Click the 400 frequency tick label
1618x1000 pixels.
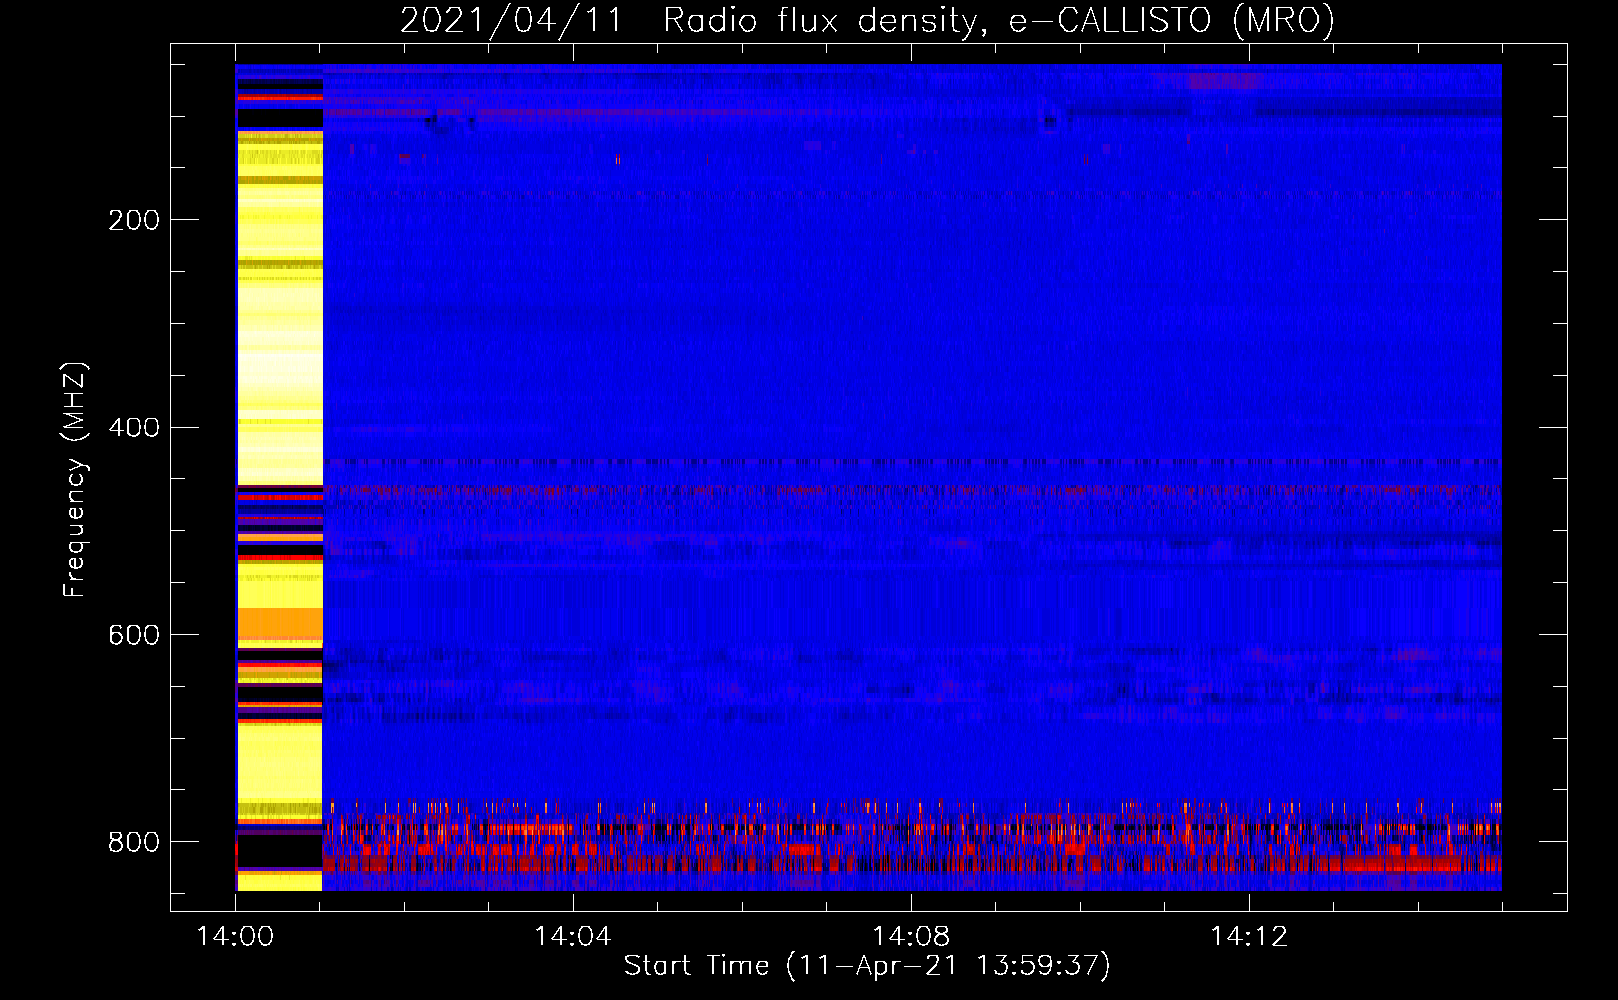click(134, 428)
